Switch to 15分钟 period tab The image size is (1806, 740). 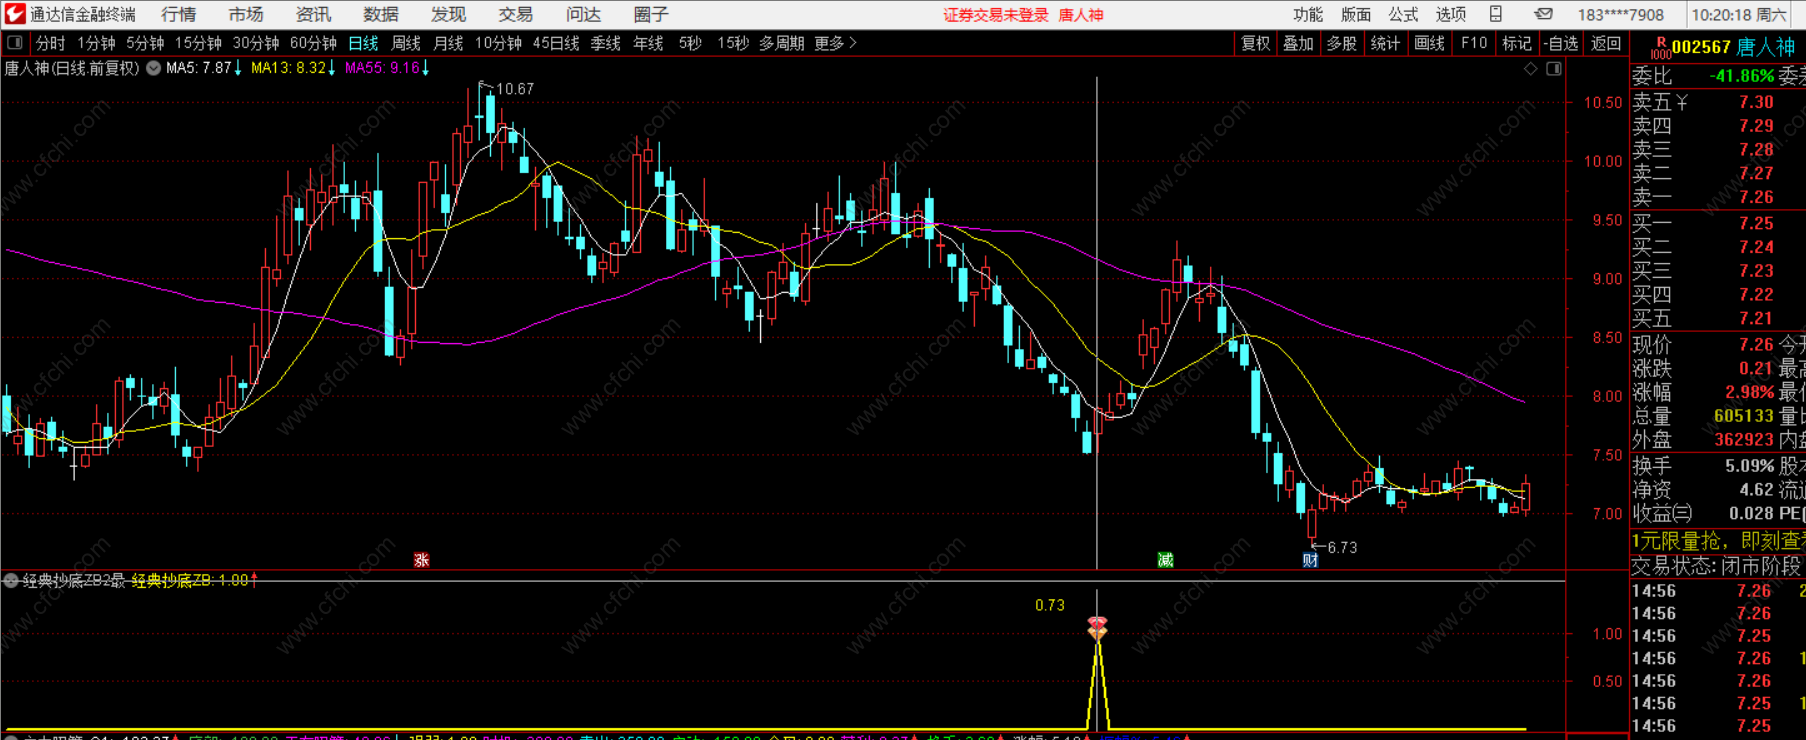point(198,43)
